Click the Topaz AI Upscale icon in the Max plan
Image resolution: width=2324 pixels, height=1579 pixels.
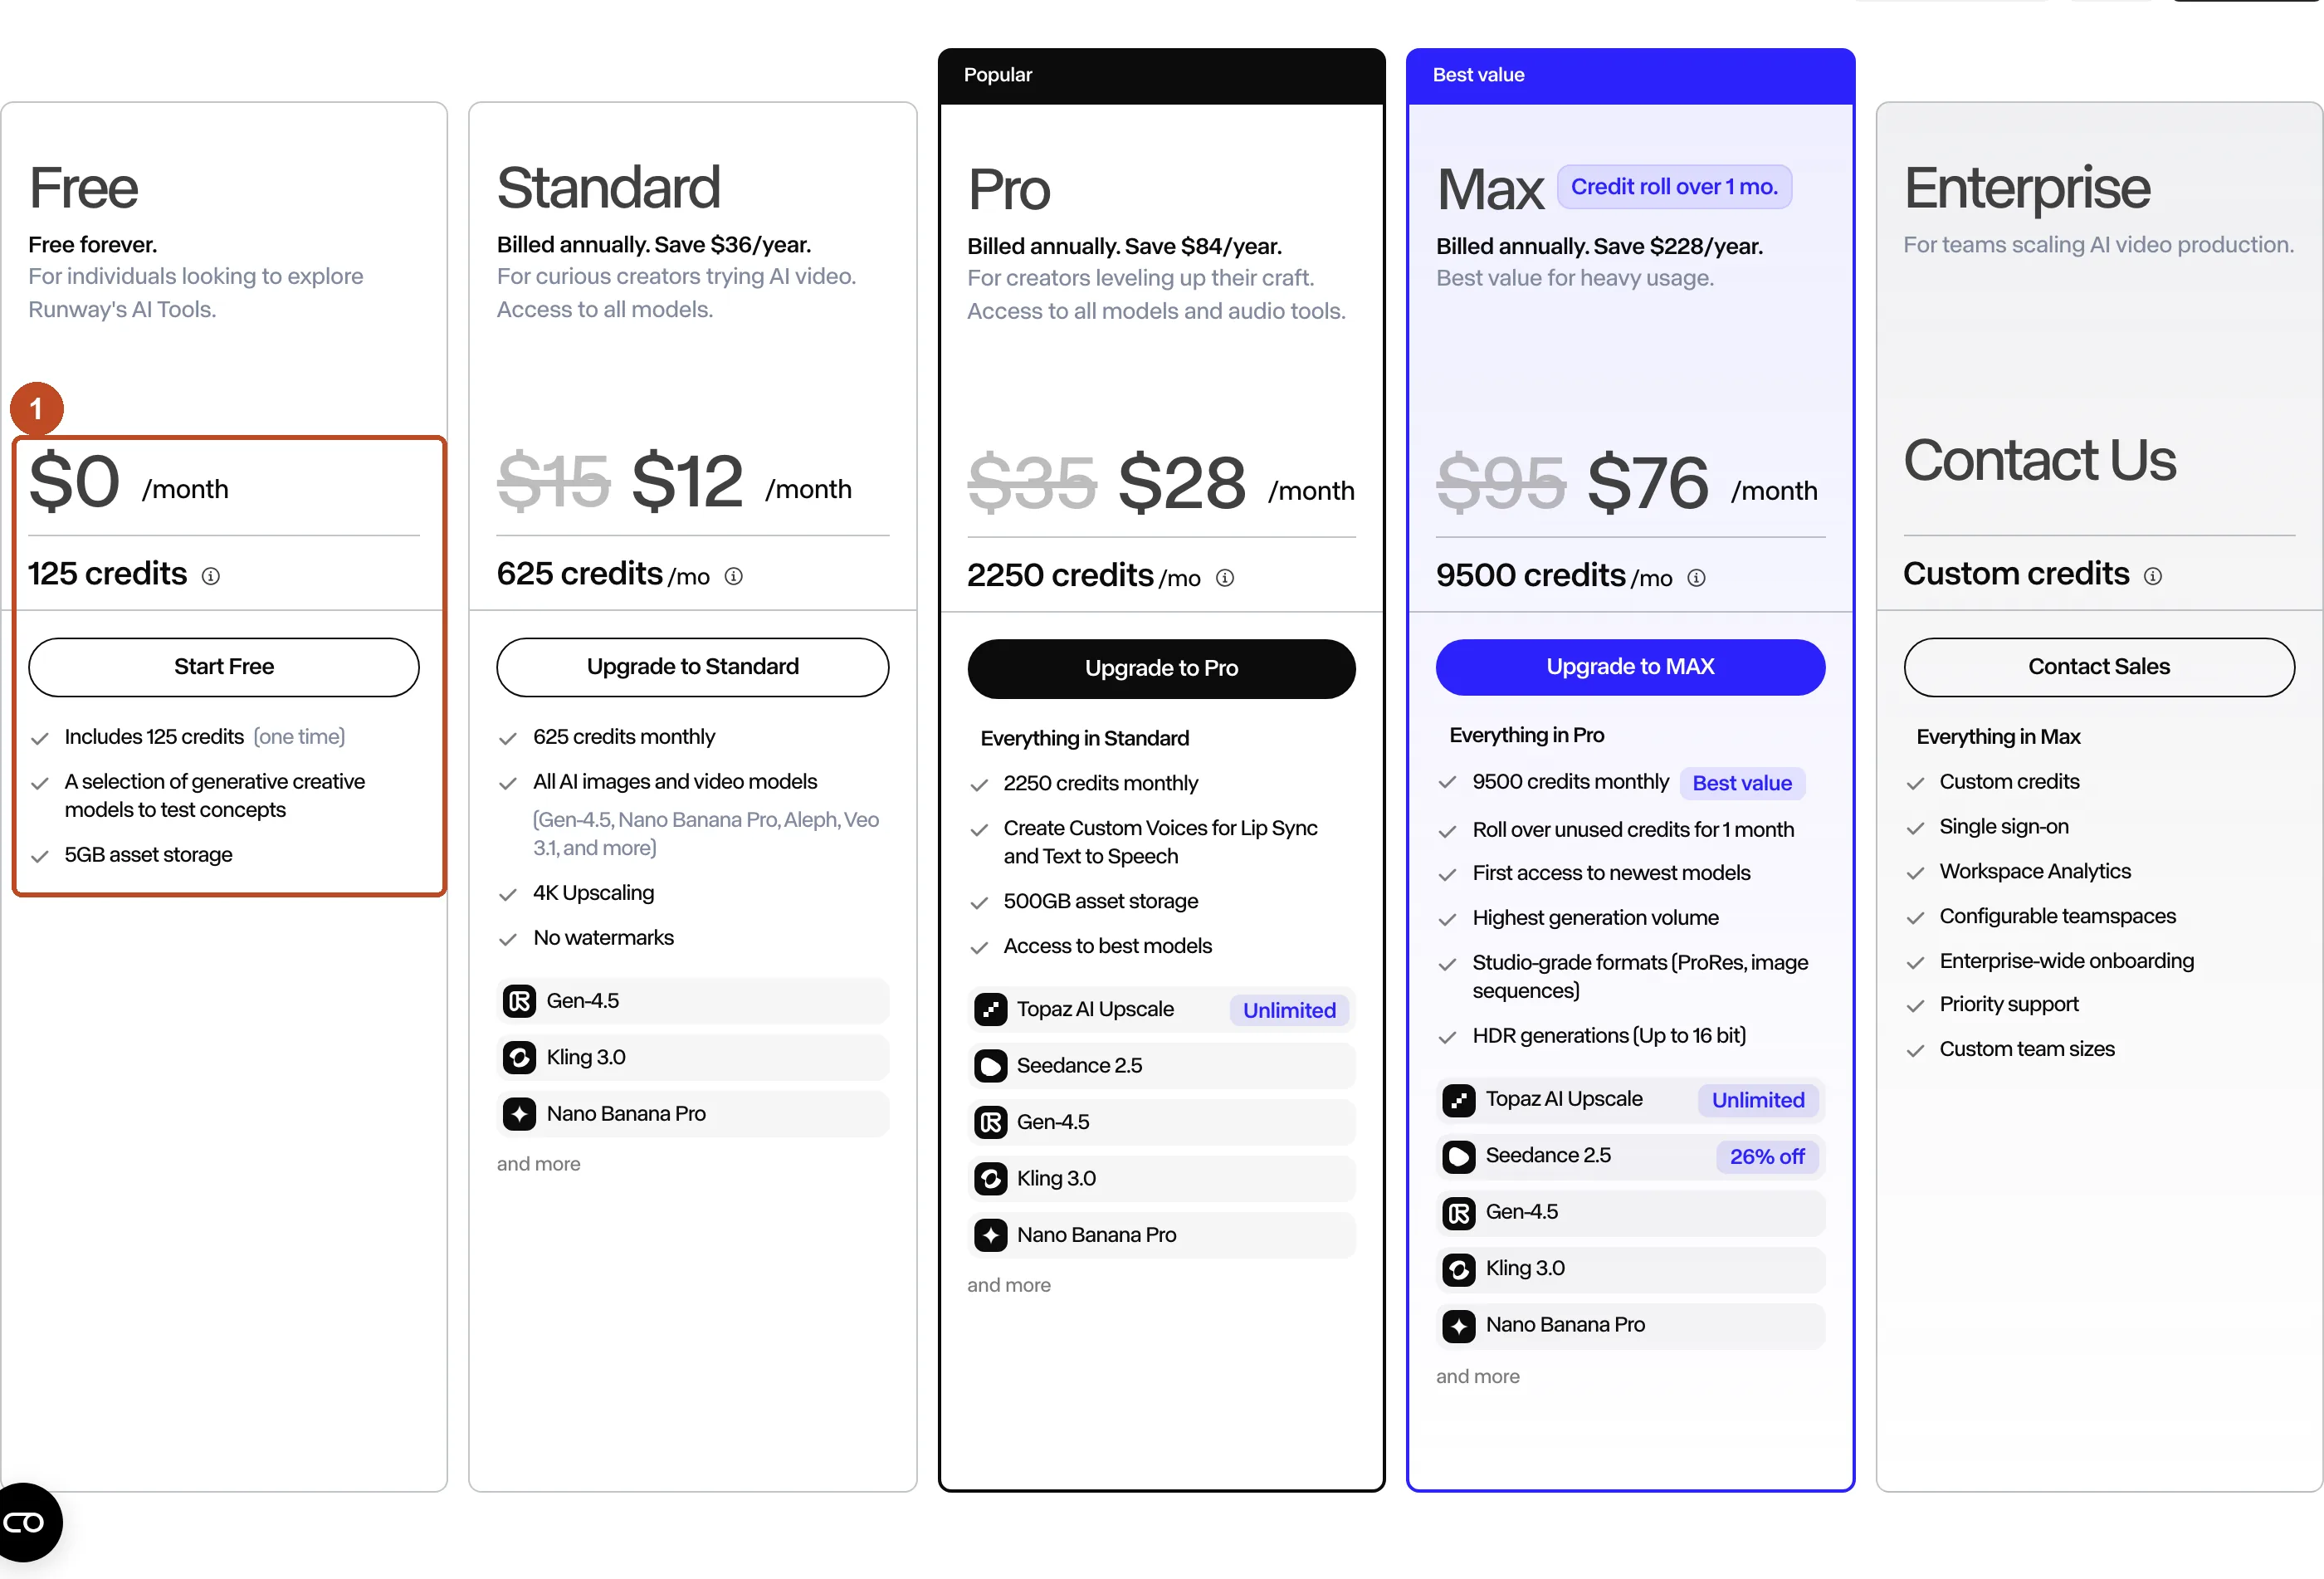(x=1459, y=1100)
